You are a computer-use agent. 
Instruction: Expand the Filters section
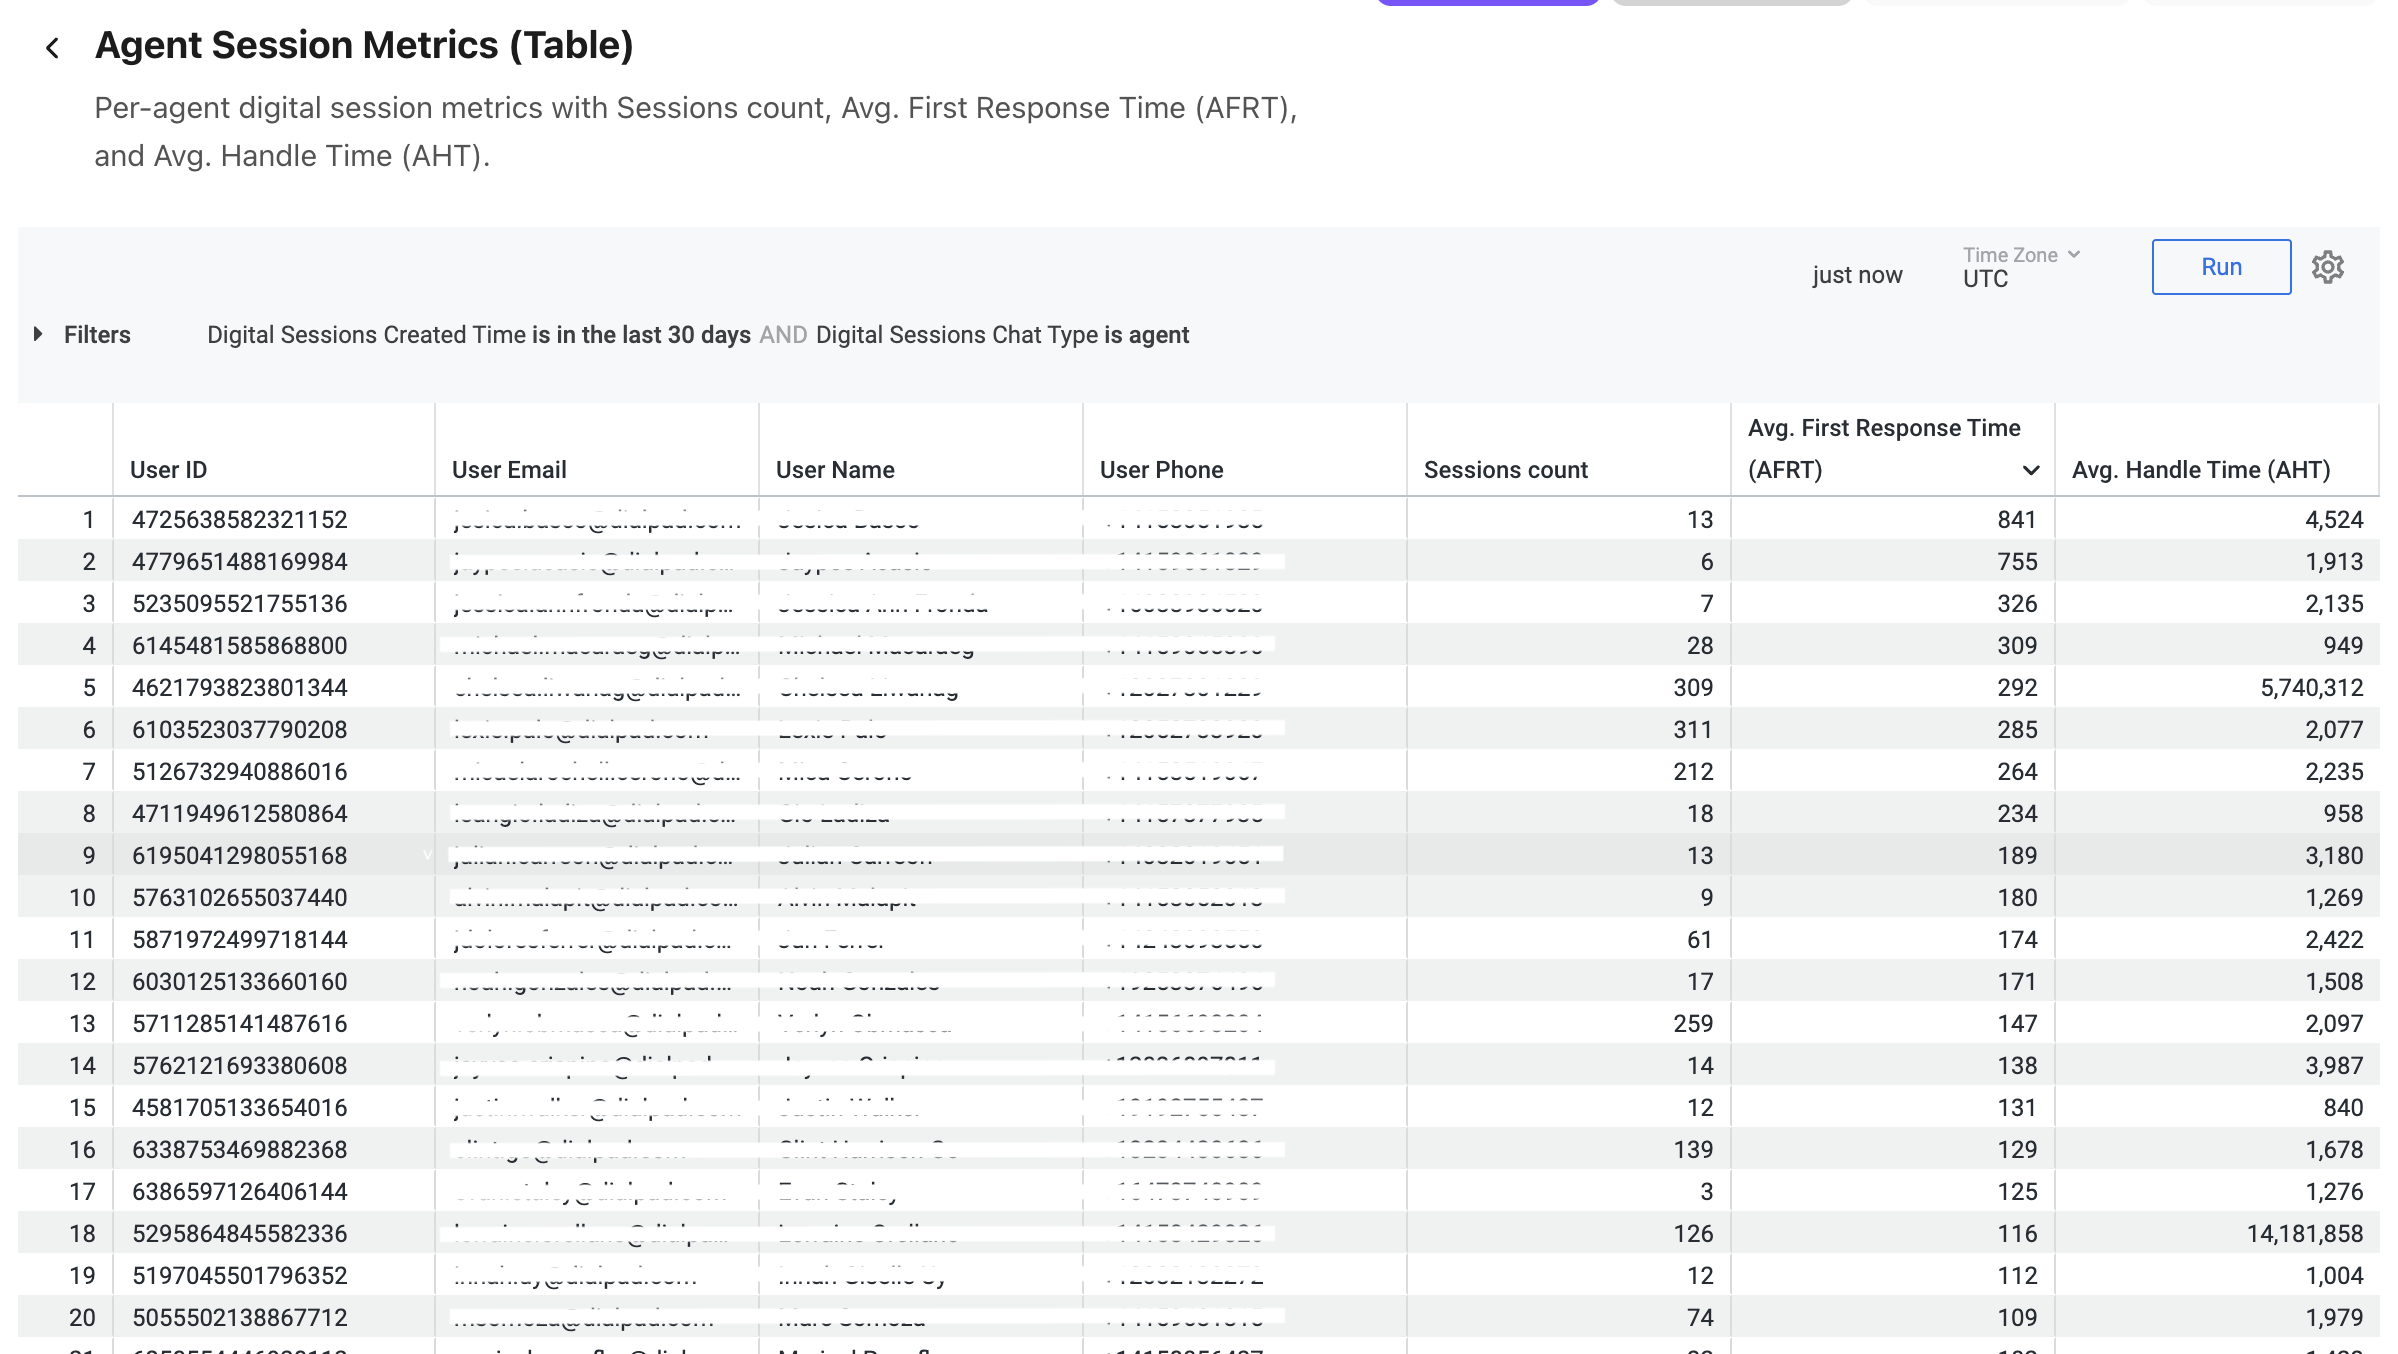click(97, 334)
